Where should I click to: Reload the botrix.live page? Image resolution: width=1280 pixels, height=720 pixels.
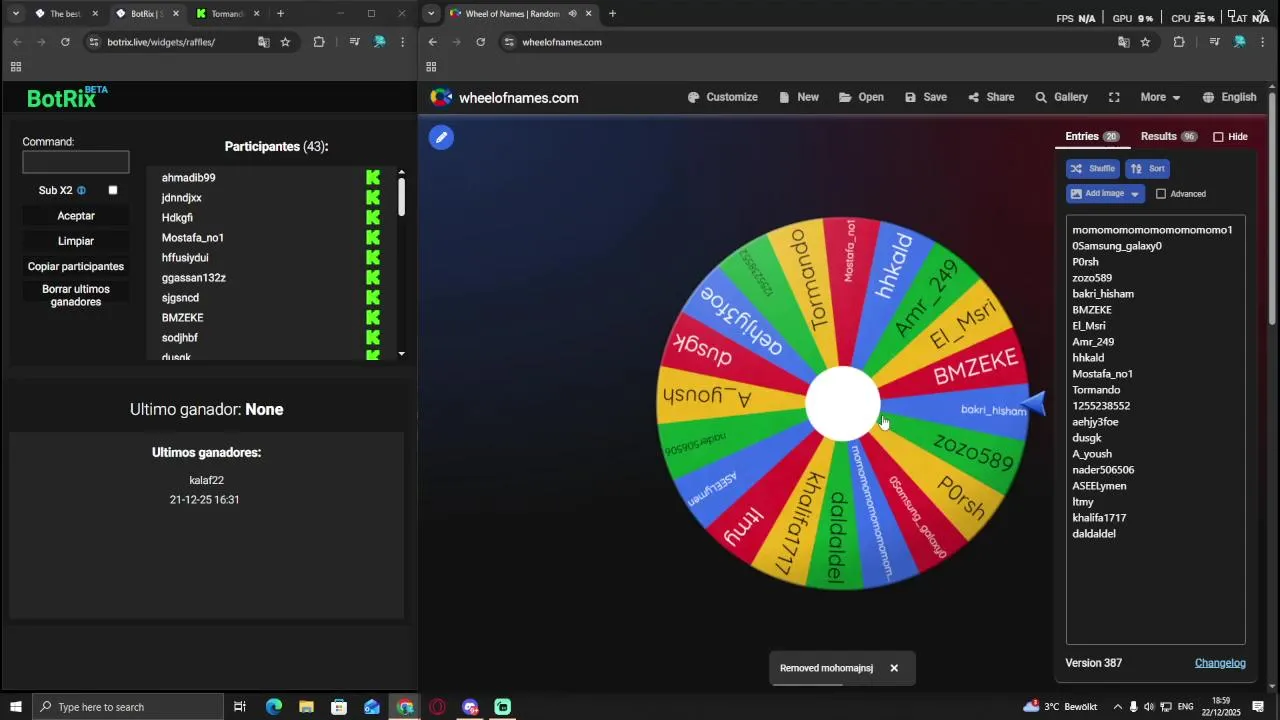point(65,42)
